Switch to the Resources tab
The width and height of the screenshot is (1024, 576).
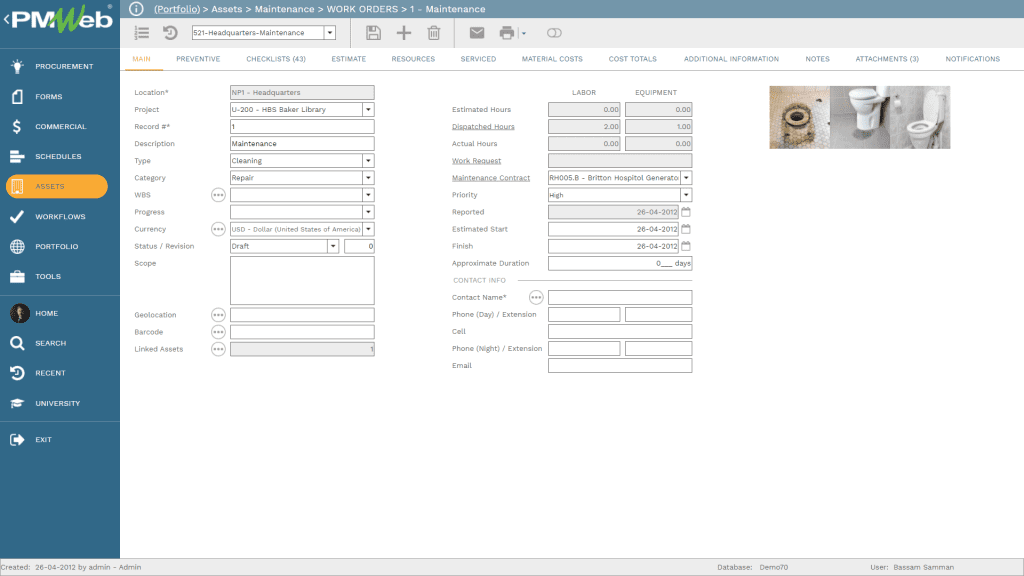413,59
